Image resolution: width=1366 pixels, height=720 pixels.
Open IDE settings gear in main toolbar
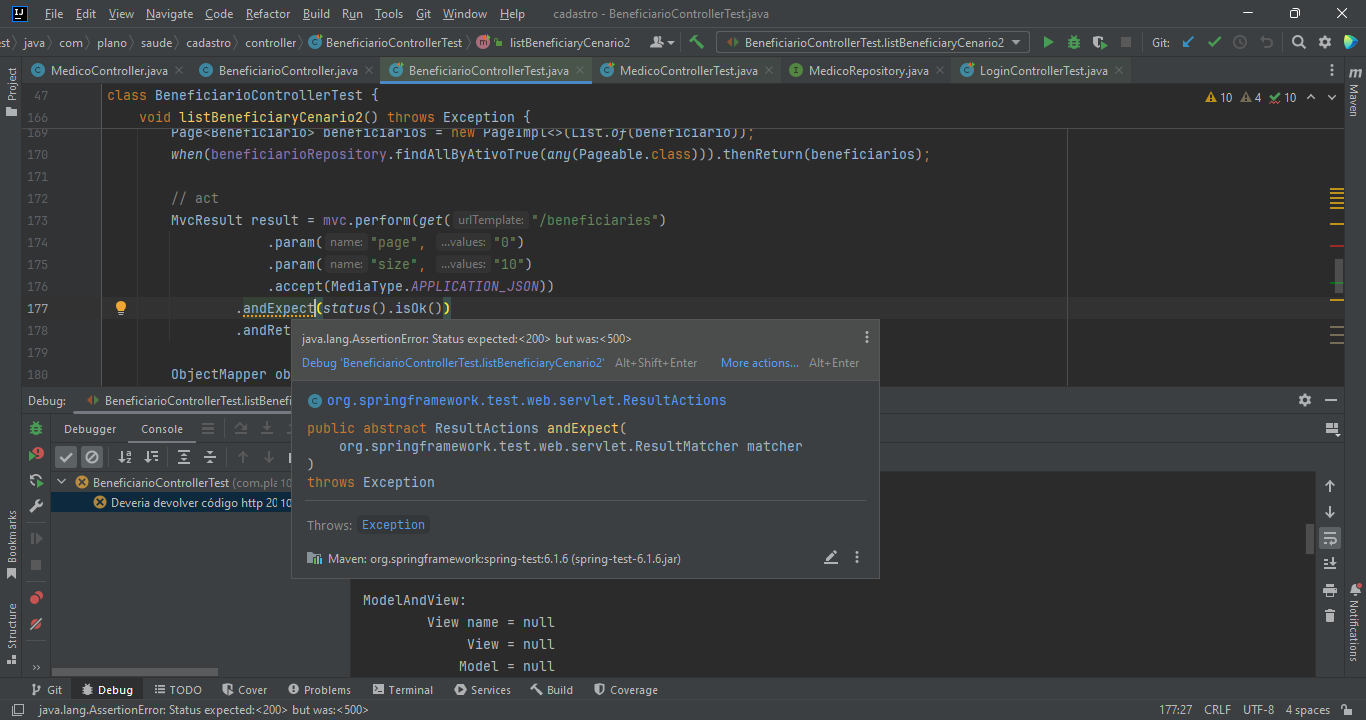(1324, 43)
